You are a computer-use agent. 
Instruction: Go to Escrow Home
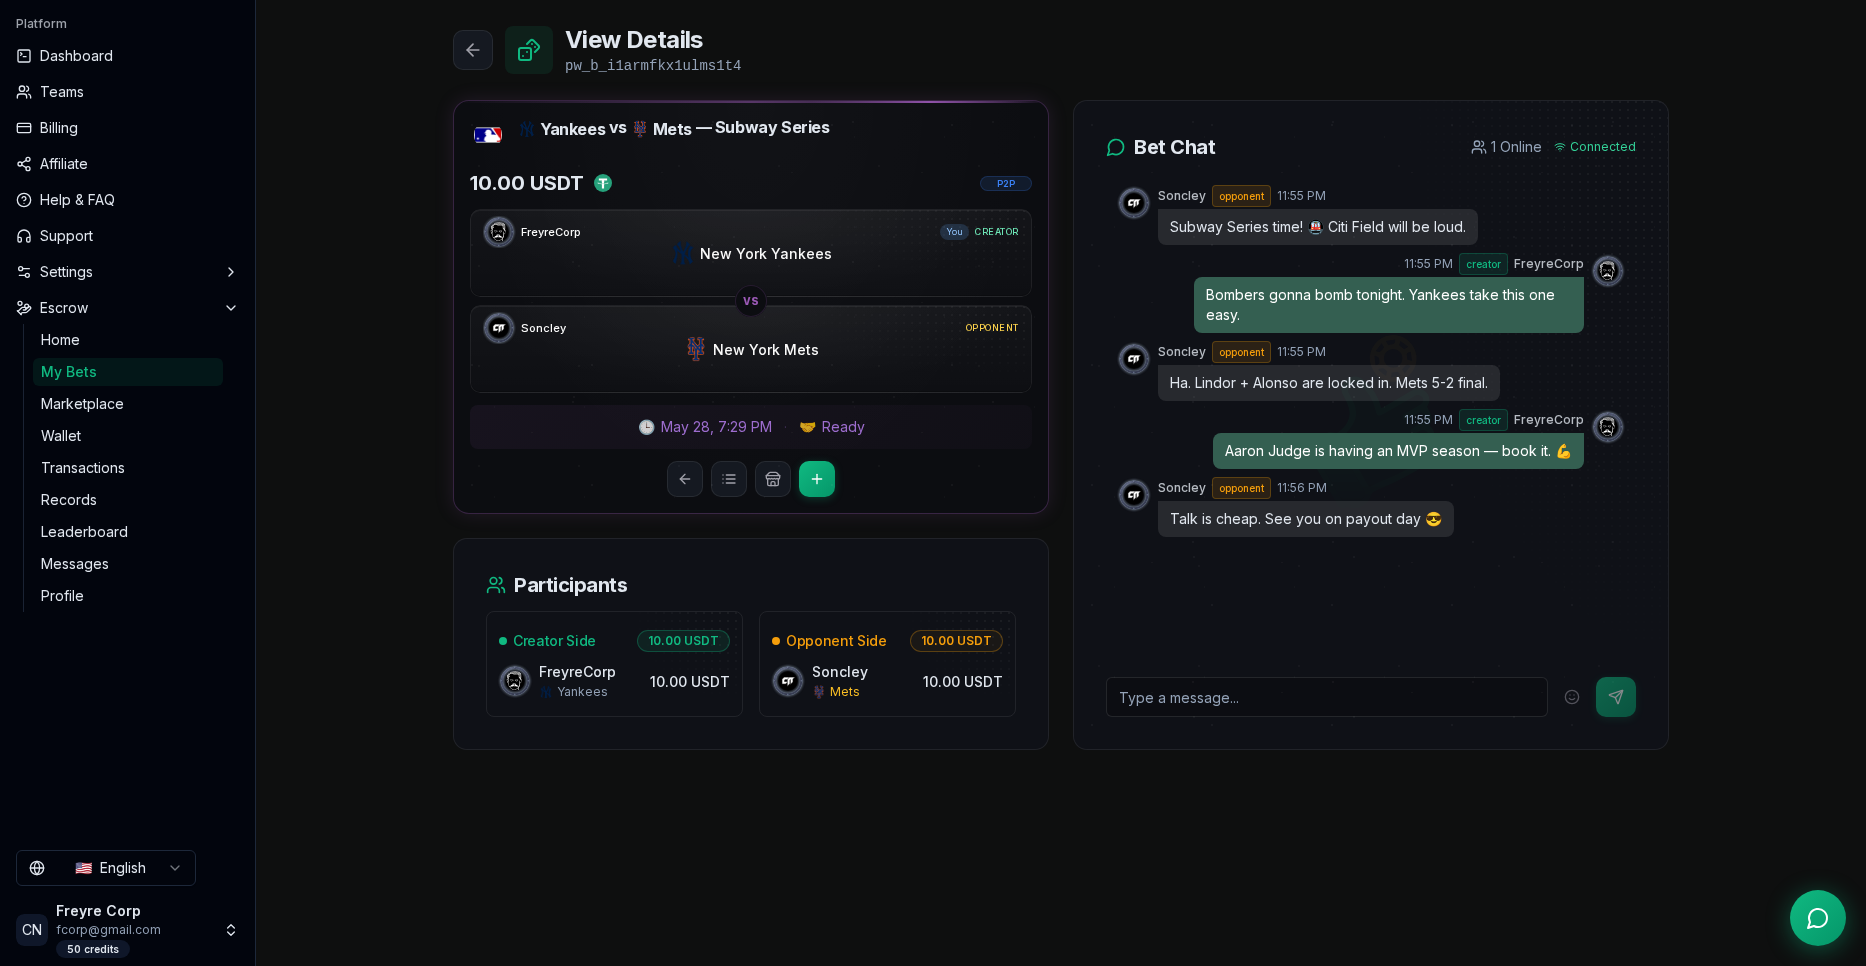tap(128, 340)
